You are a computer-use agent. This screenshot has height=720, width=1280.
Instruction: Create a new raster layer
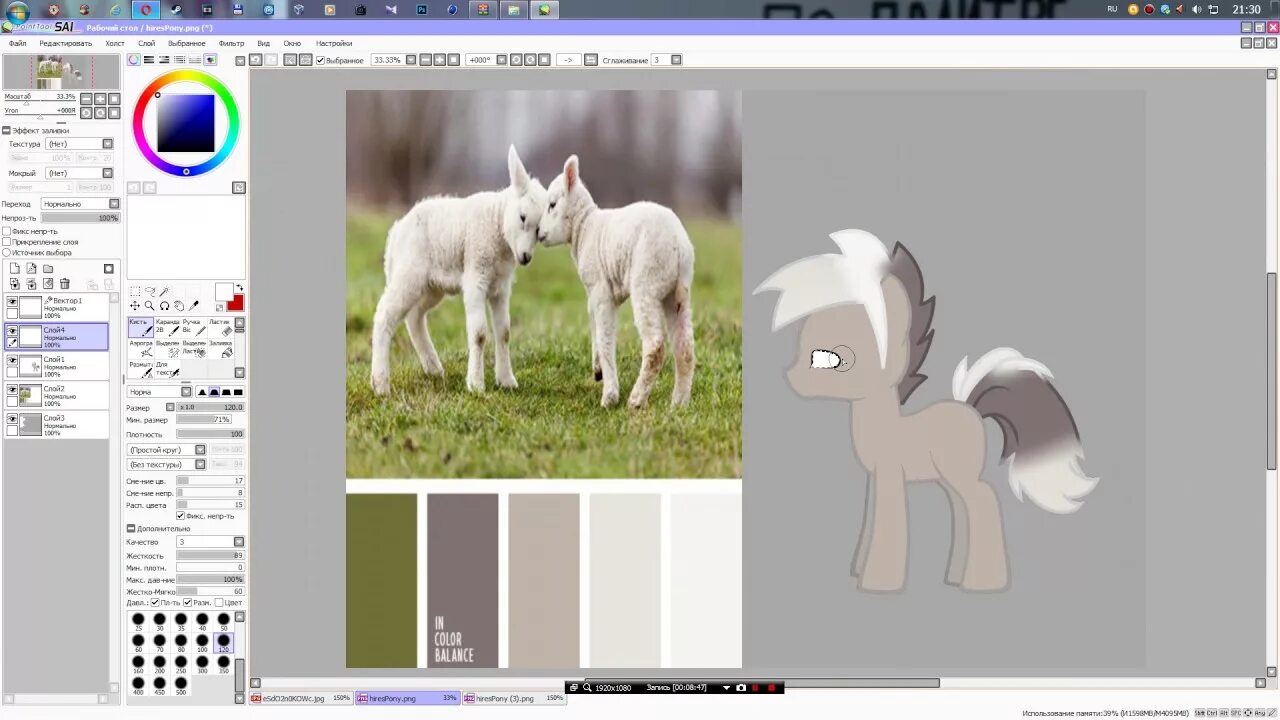pyautogui.click(x=15, y=268)
